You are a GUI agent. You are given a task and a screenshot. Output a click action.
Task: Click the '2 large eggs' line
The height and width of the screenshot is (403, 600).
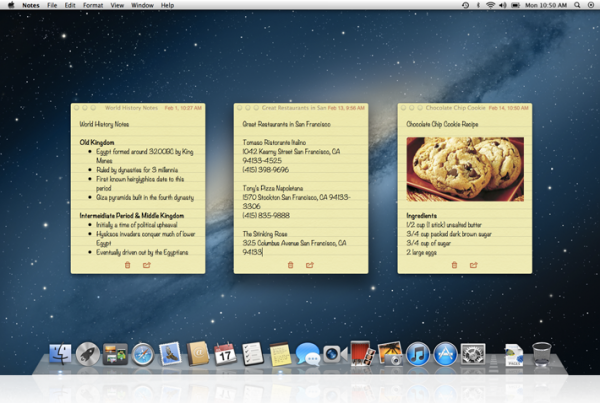point(421,252)
